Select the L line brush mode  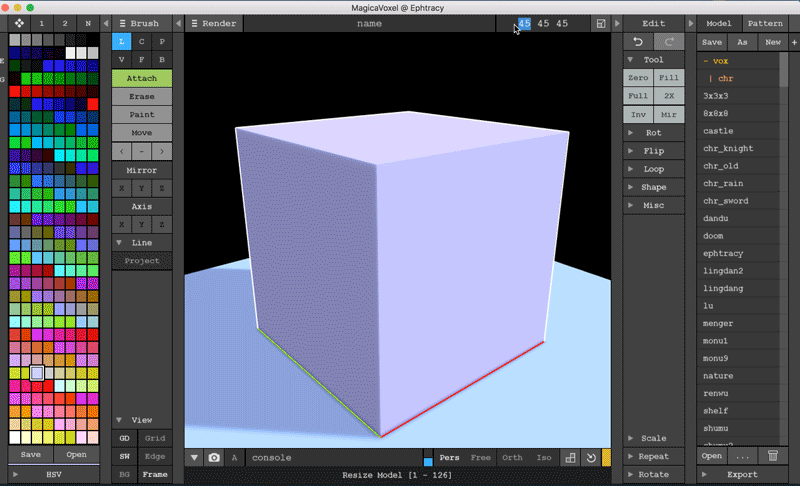[121, 42]
